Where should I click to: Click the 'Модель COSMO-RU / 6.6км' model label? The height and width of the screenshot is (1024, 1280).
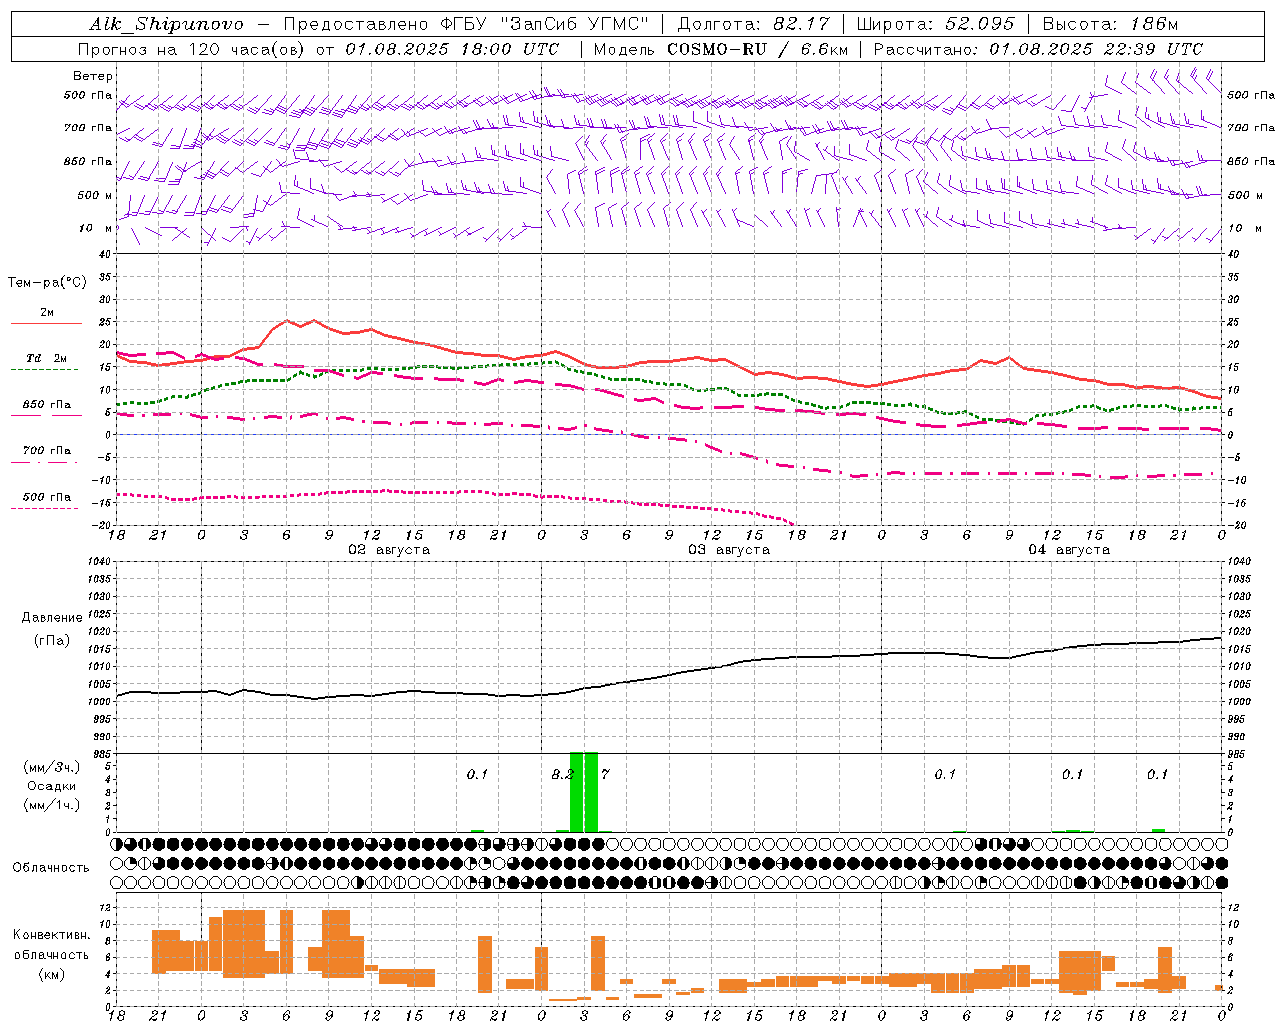(x=719, y=49)
